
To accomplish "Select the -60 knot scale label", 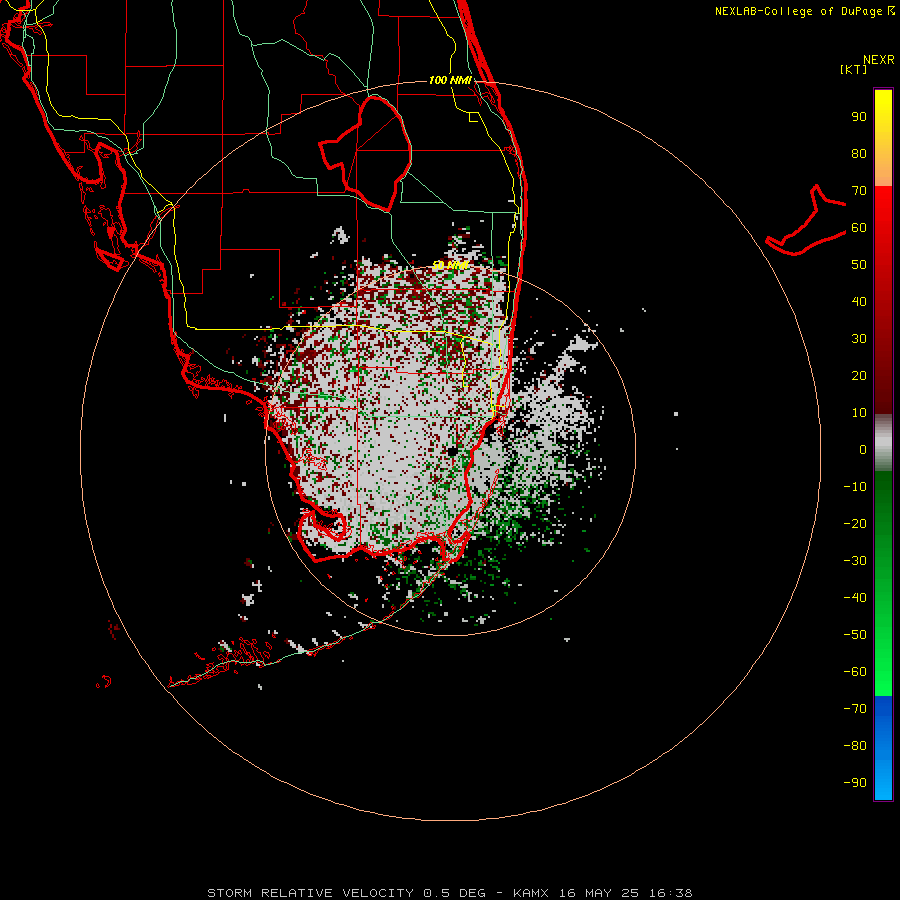I will [x=855, y=672].
